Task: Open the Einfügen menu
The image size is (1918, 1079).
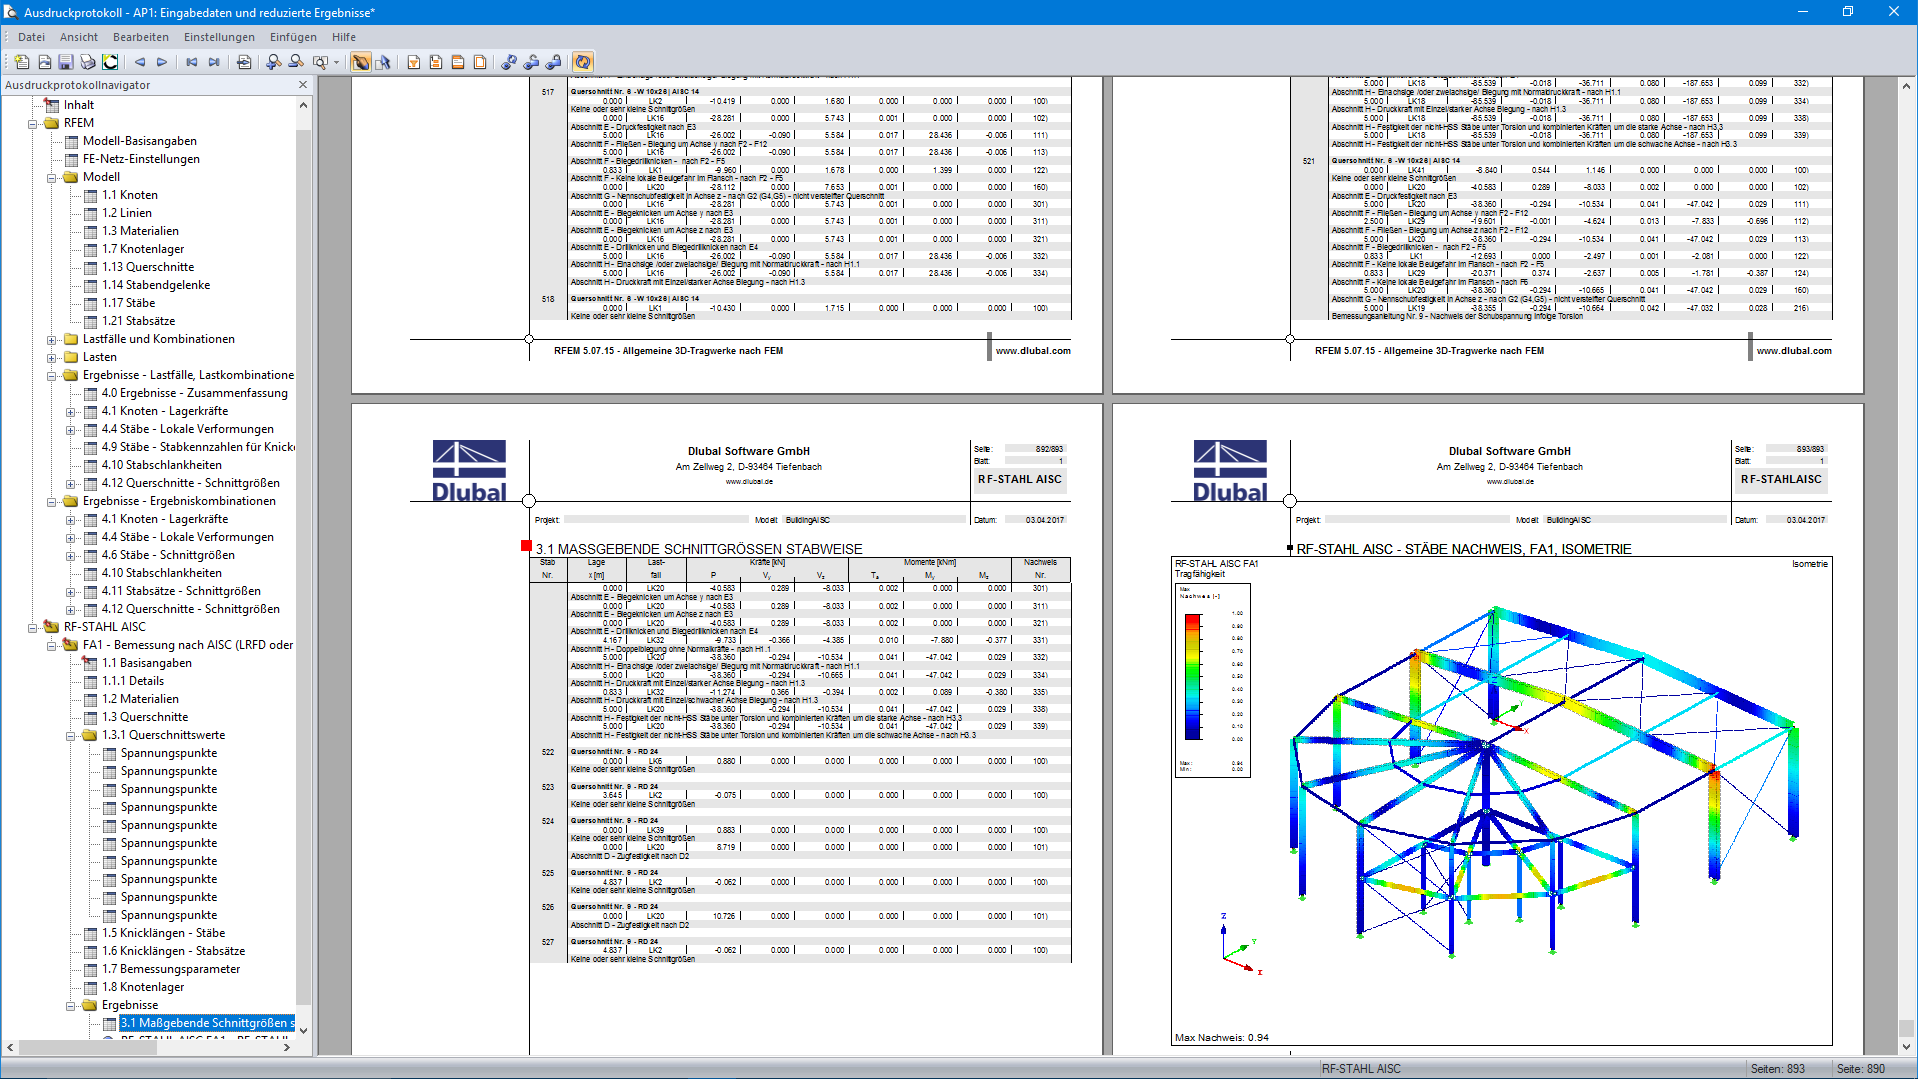Action: [x=293, y=37]
